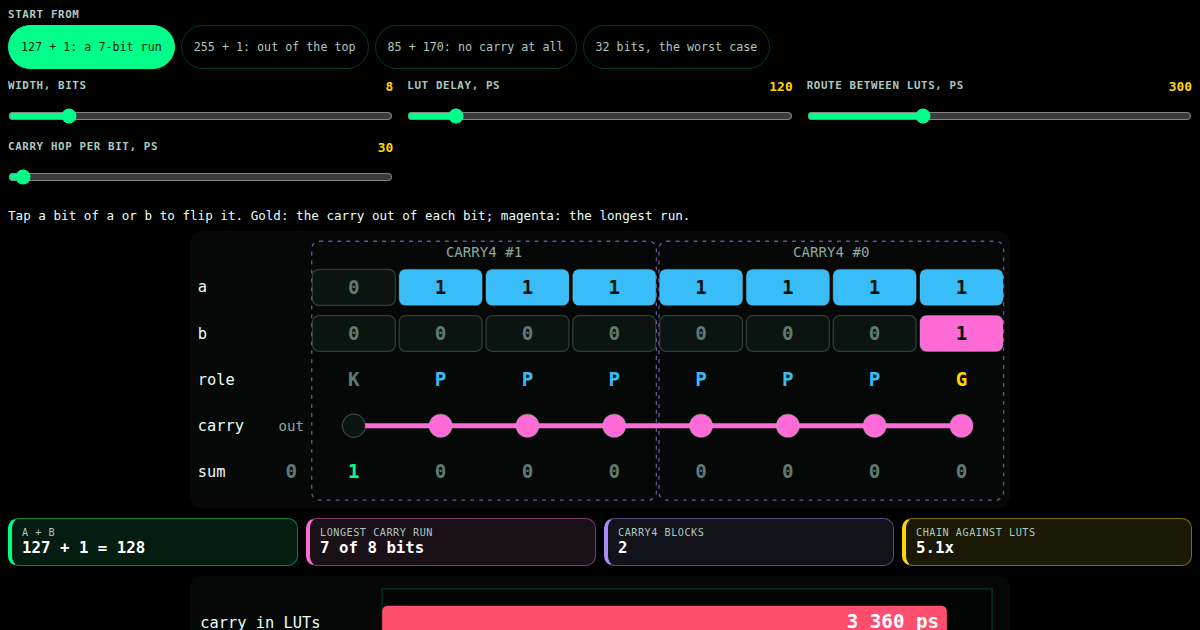
Task: Click the red '3 360 ps' carry in LUTs bar
Action: coord(664,618)
